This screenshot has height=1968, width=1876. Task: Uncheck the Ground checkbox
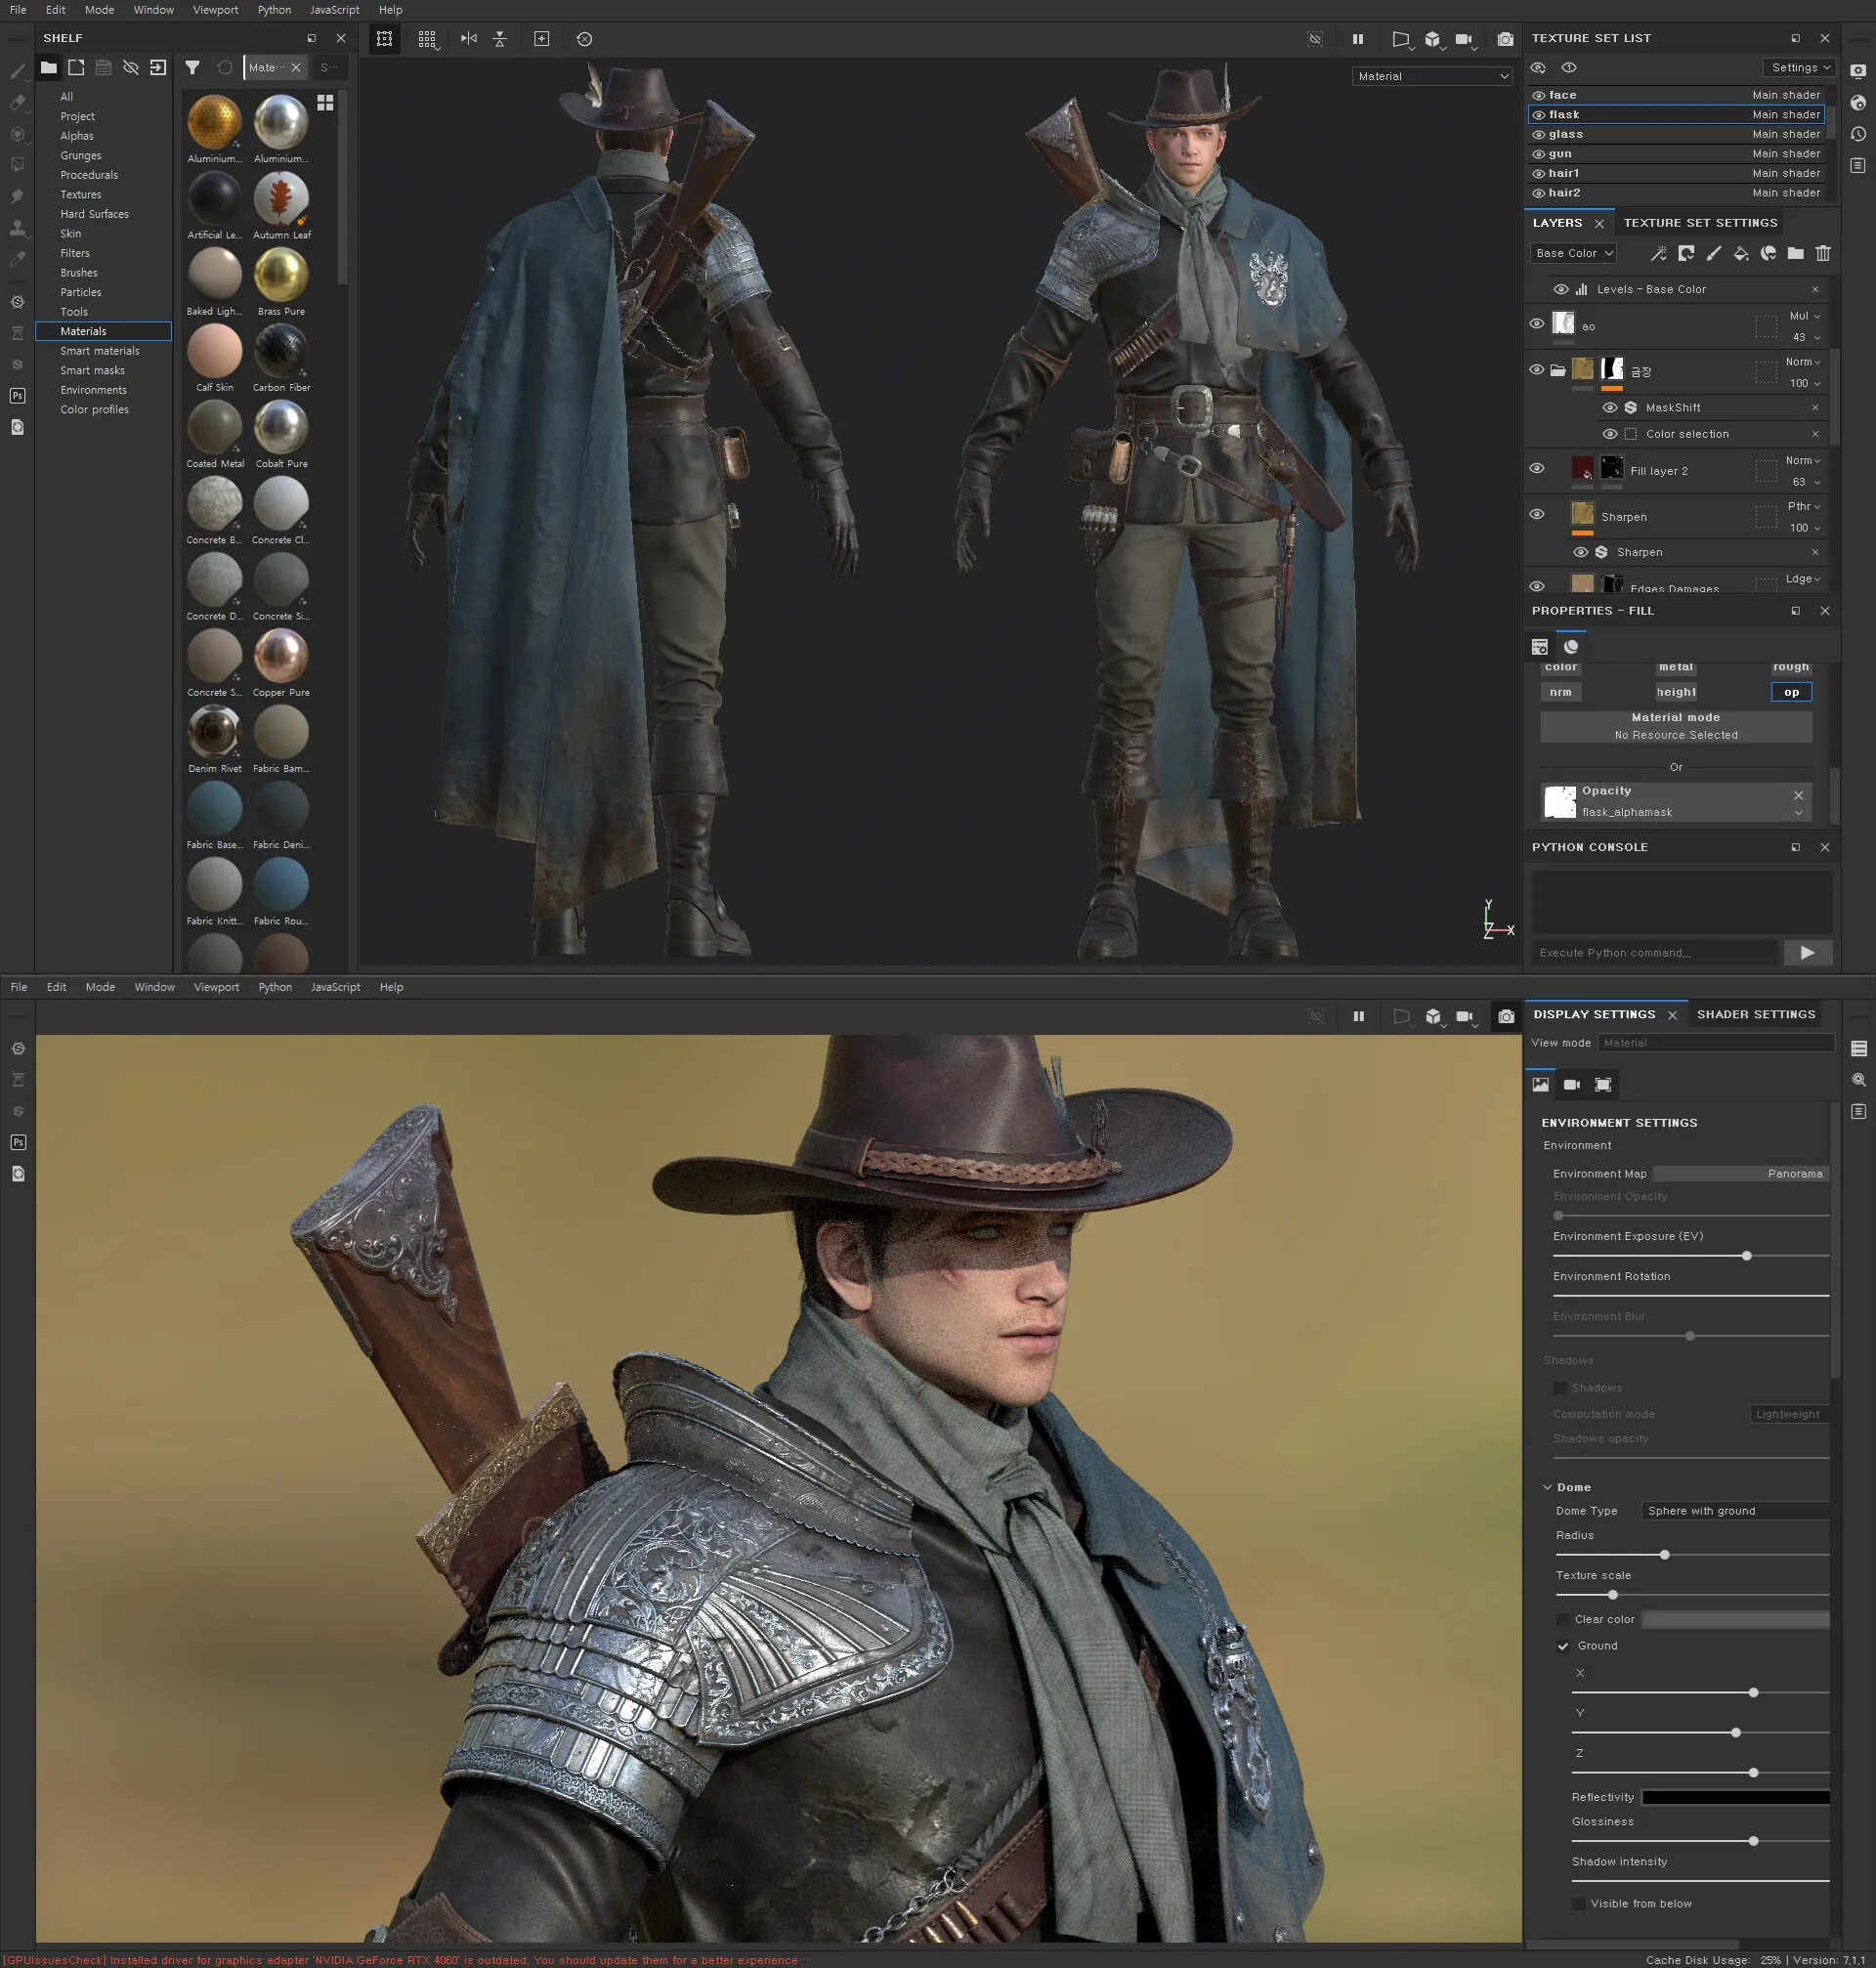(x=1563, y=1646)
